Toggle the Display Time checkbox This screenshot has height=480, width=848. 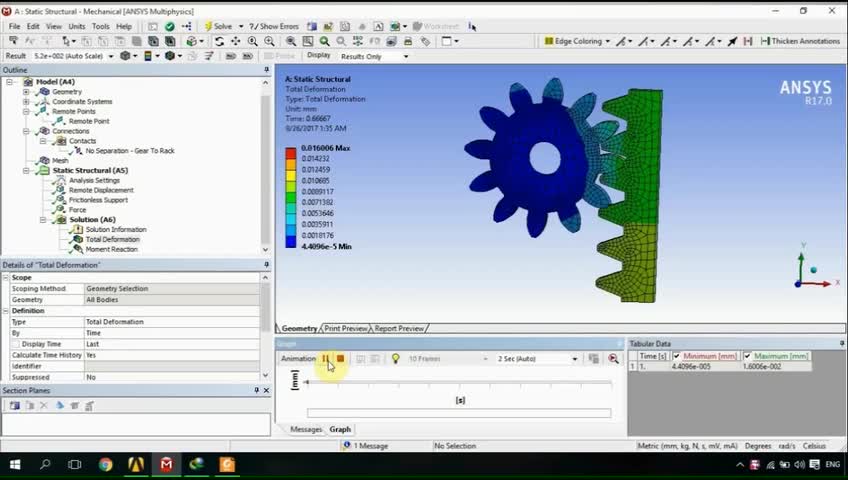coord(16,344)
